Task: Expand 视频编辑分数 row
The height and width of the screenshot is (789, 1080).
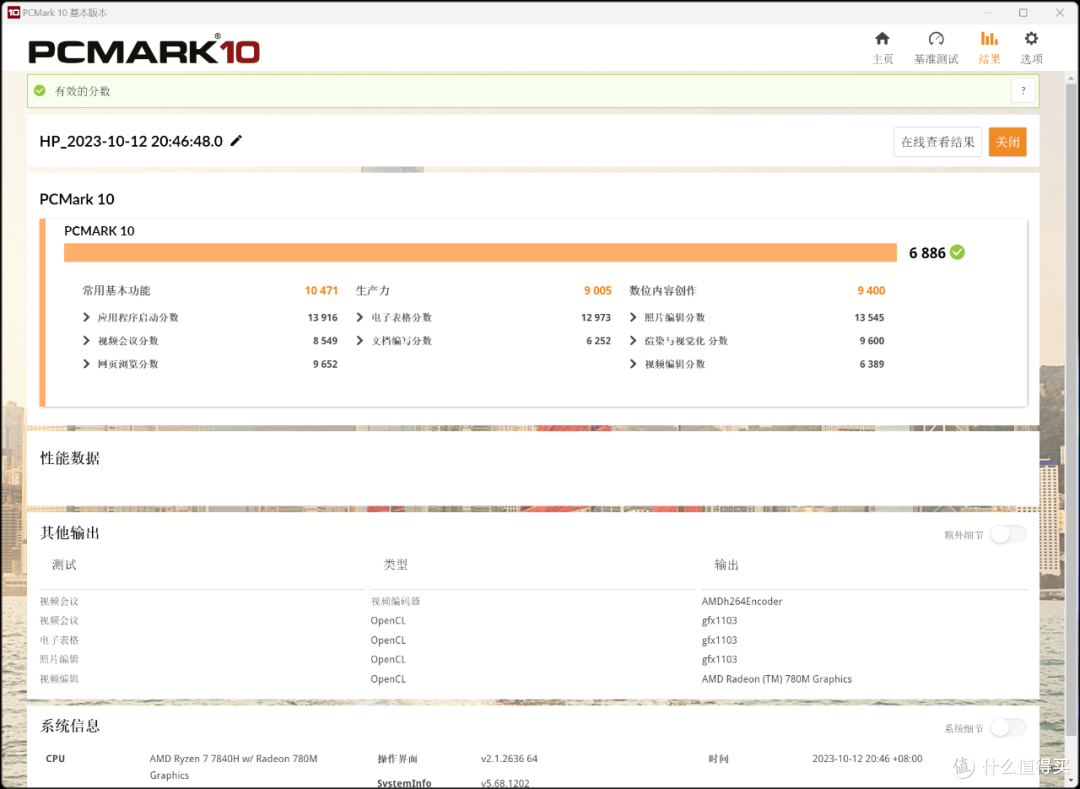Action: coord(633,364)
